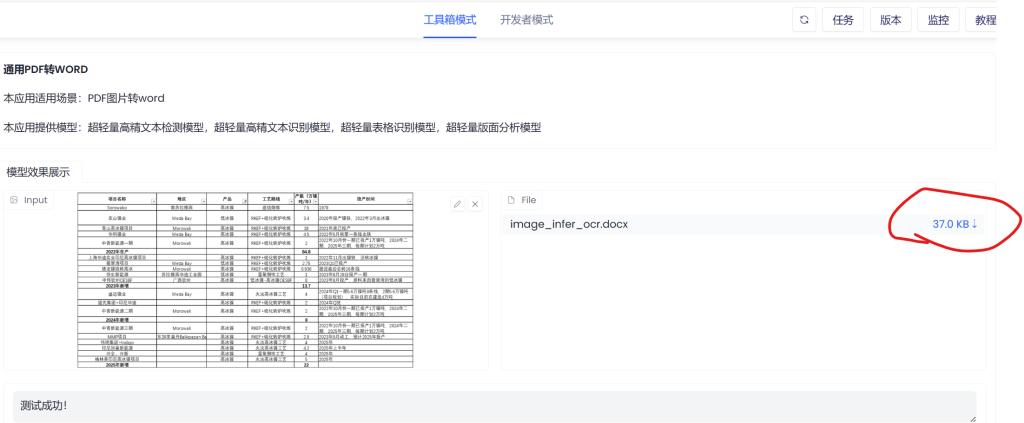Edit the input image with pencil icon

tap(457, 204)
